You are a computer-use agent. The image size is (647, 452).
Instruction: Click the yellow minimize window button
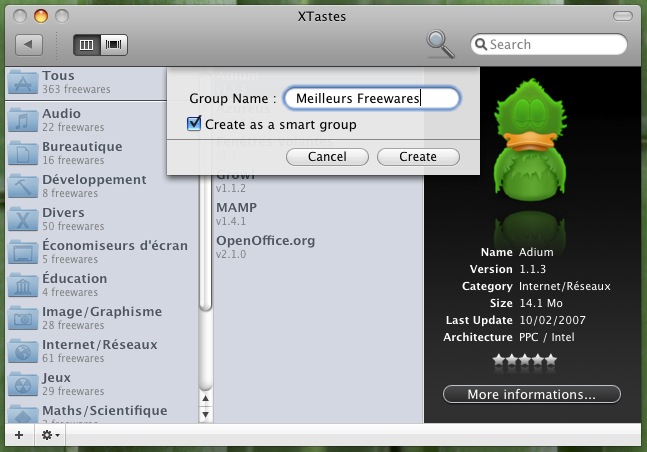coord(41,17)
